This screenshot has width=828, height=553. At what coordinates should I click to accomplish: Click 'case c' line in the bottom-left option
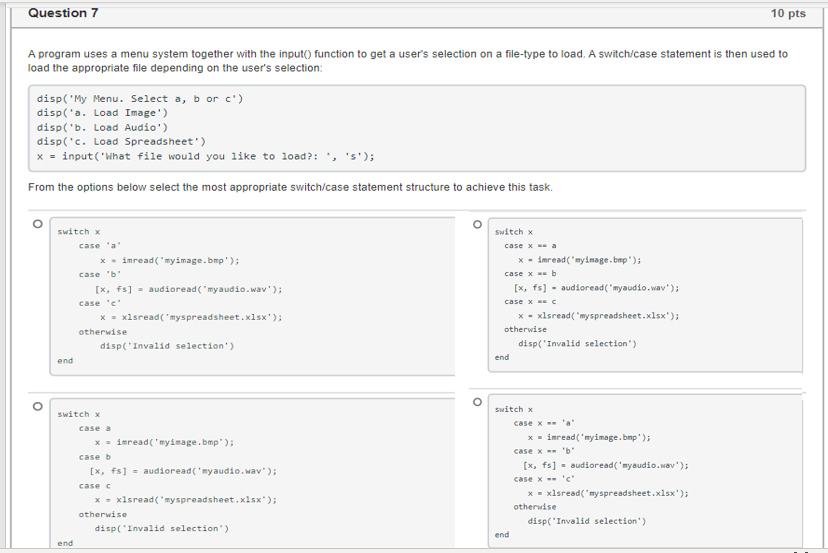click(95, 486)
